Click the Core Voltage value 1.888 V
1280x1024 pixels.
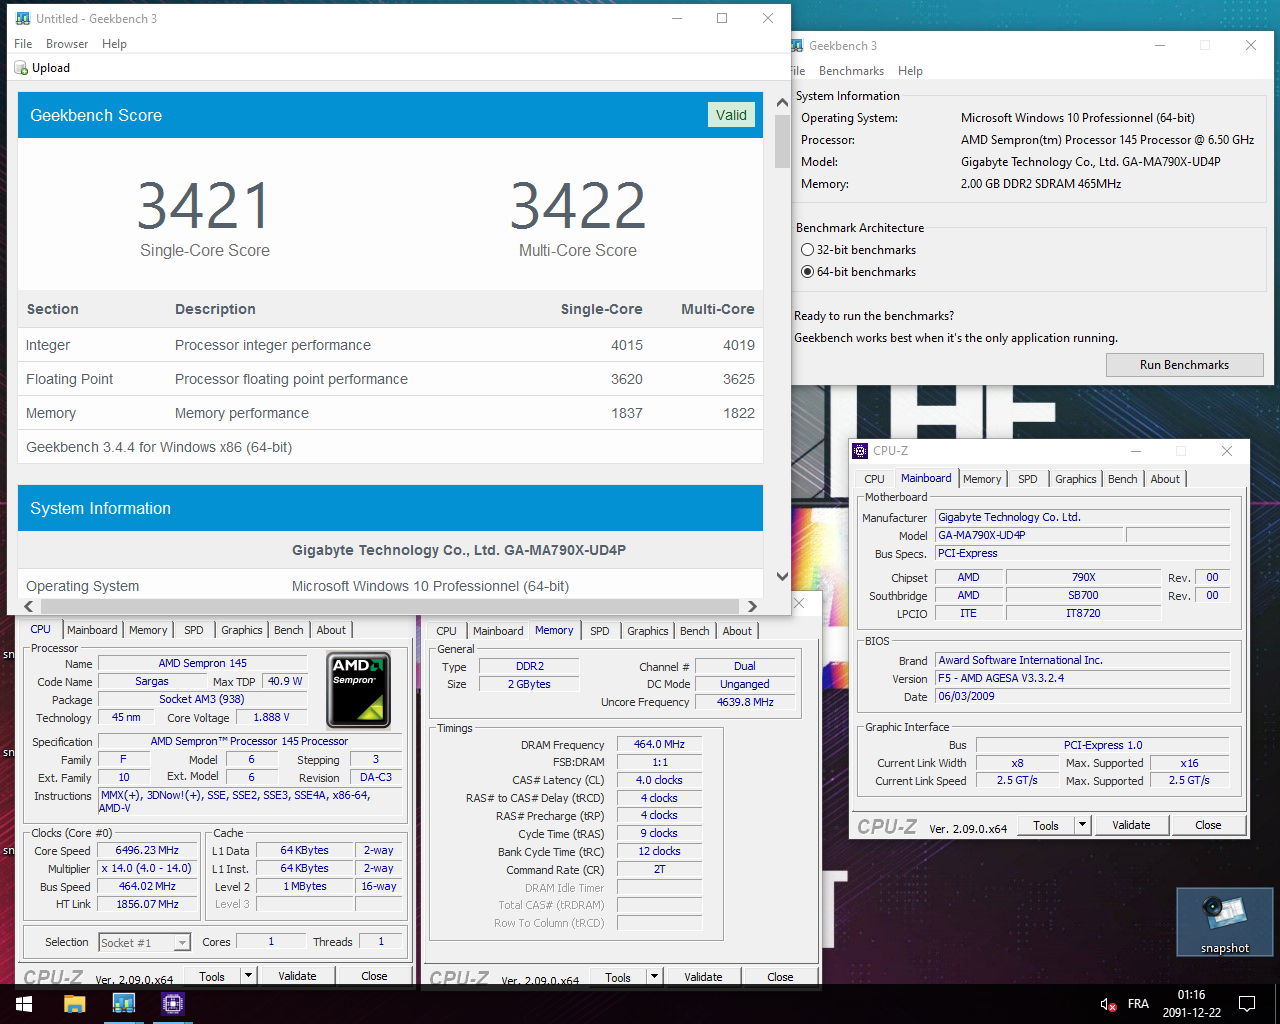coord(271,717)
